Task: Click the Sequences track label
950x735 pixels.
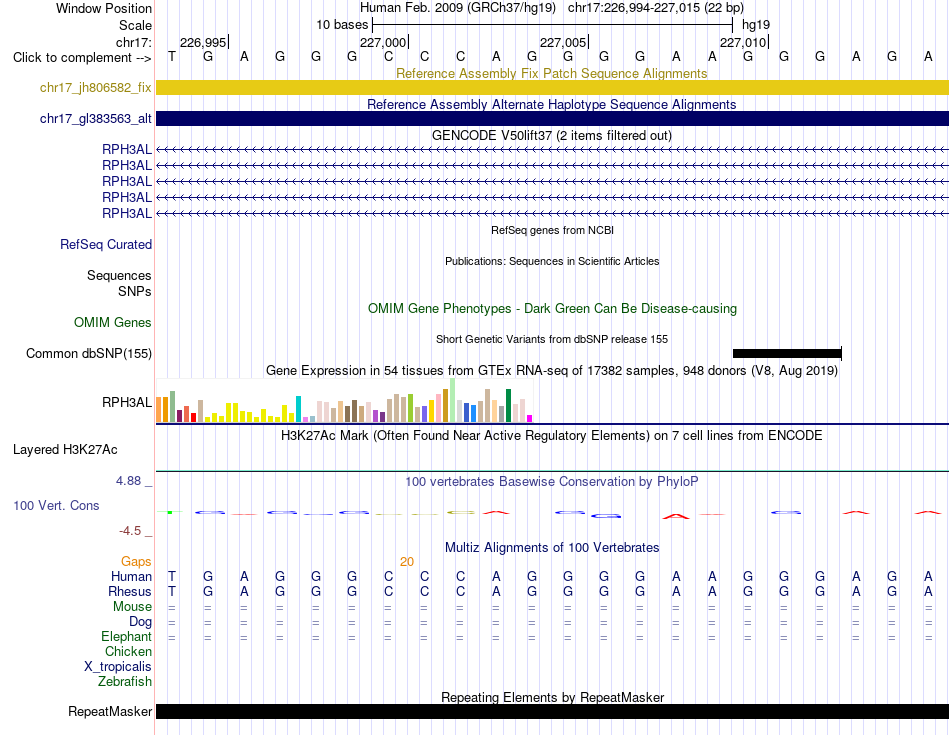Action: coord(119,275)
